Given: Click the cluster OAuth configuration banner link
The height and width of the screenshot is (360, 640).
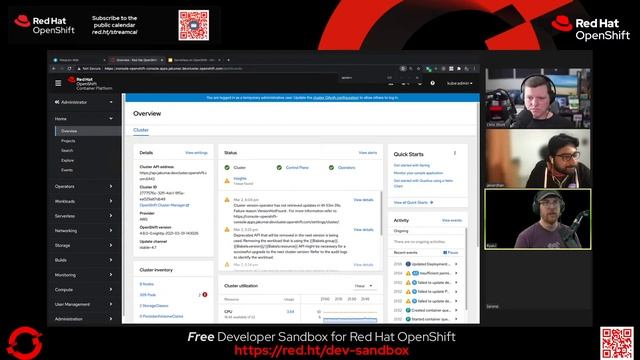Looking at the screenshot, I should tap(336, 98).
